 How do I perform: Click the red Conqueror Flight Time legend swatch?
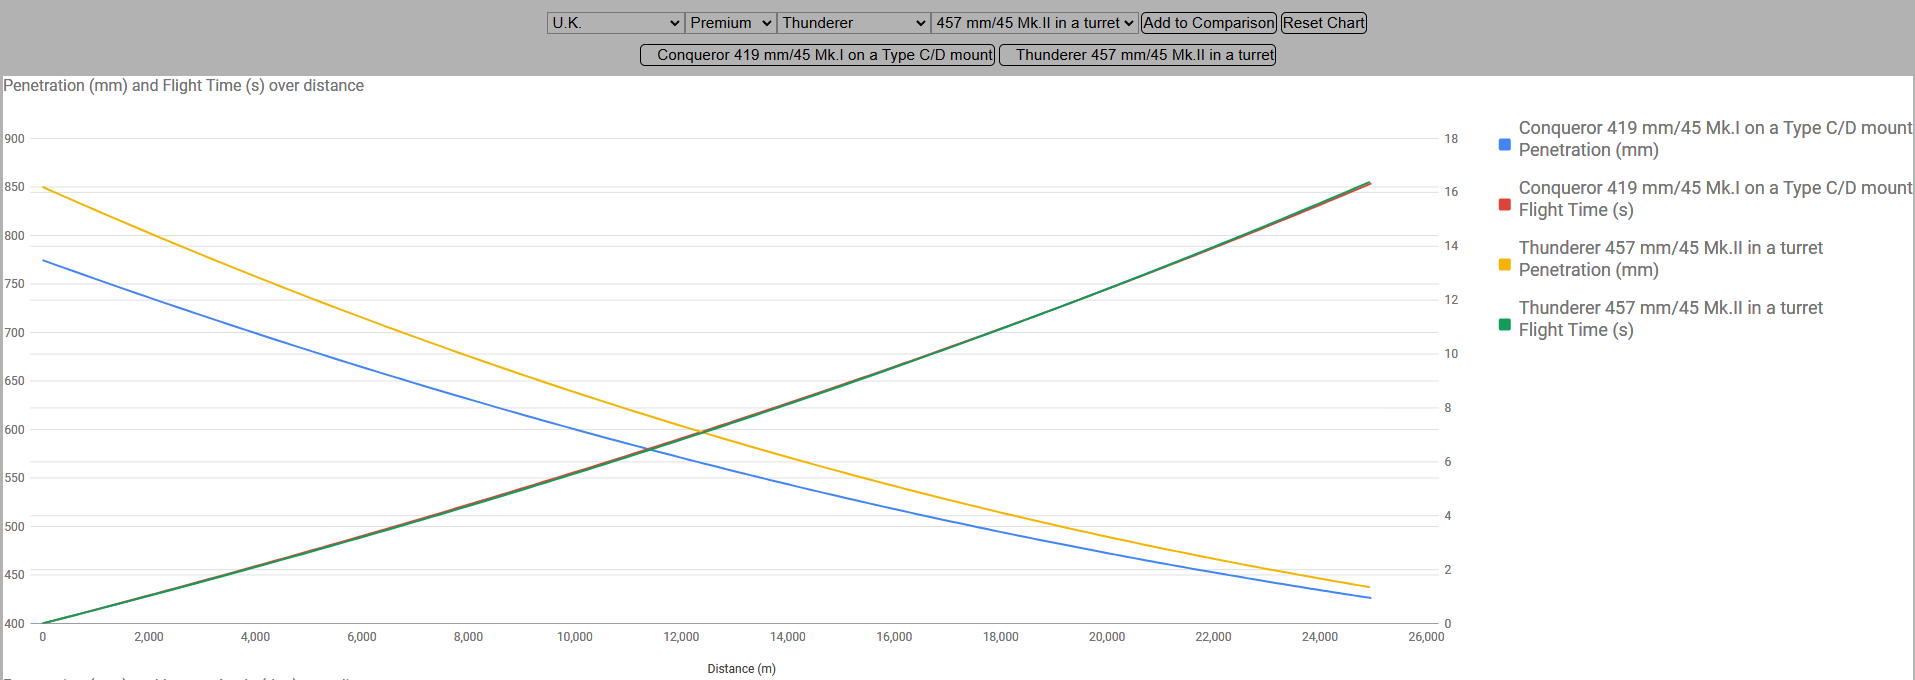pyautogui.click(x=1504, y=205)
